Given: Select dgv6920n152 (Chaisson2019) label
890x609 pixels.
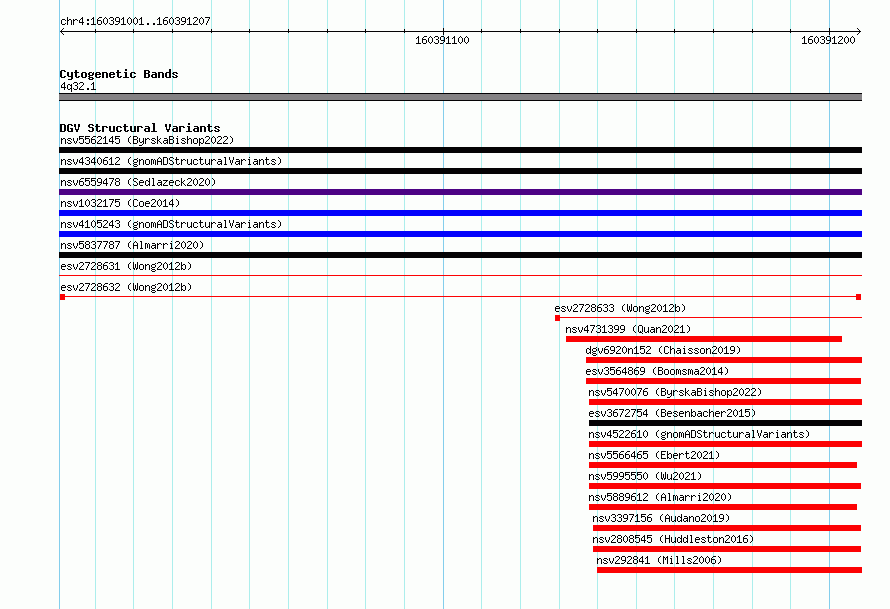Looking at the screenshot, I should point(663,350).
